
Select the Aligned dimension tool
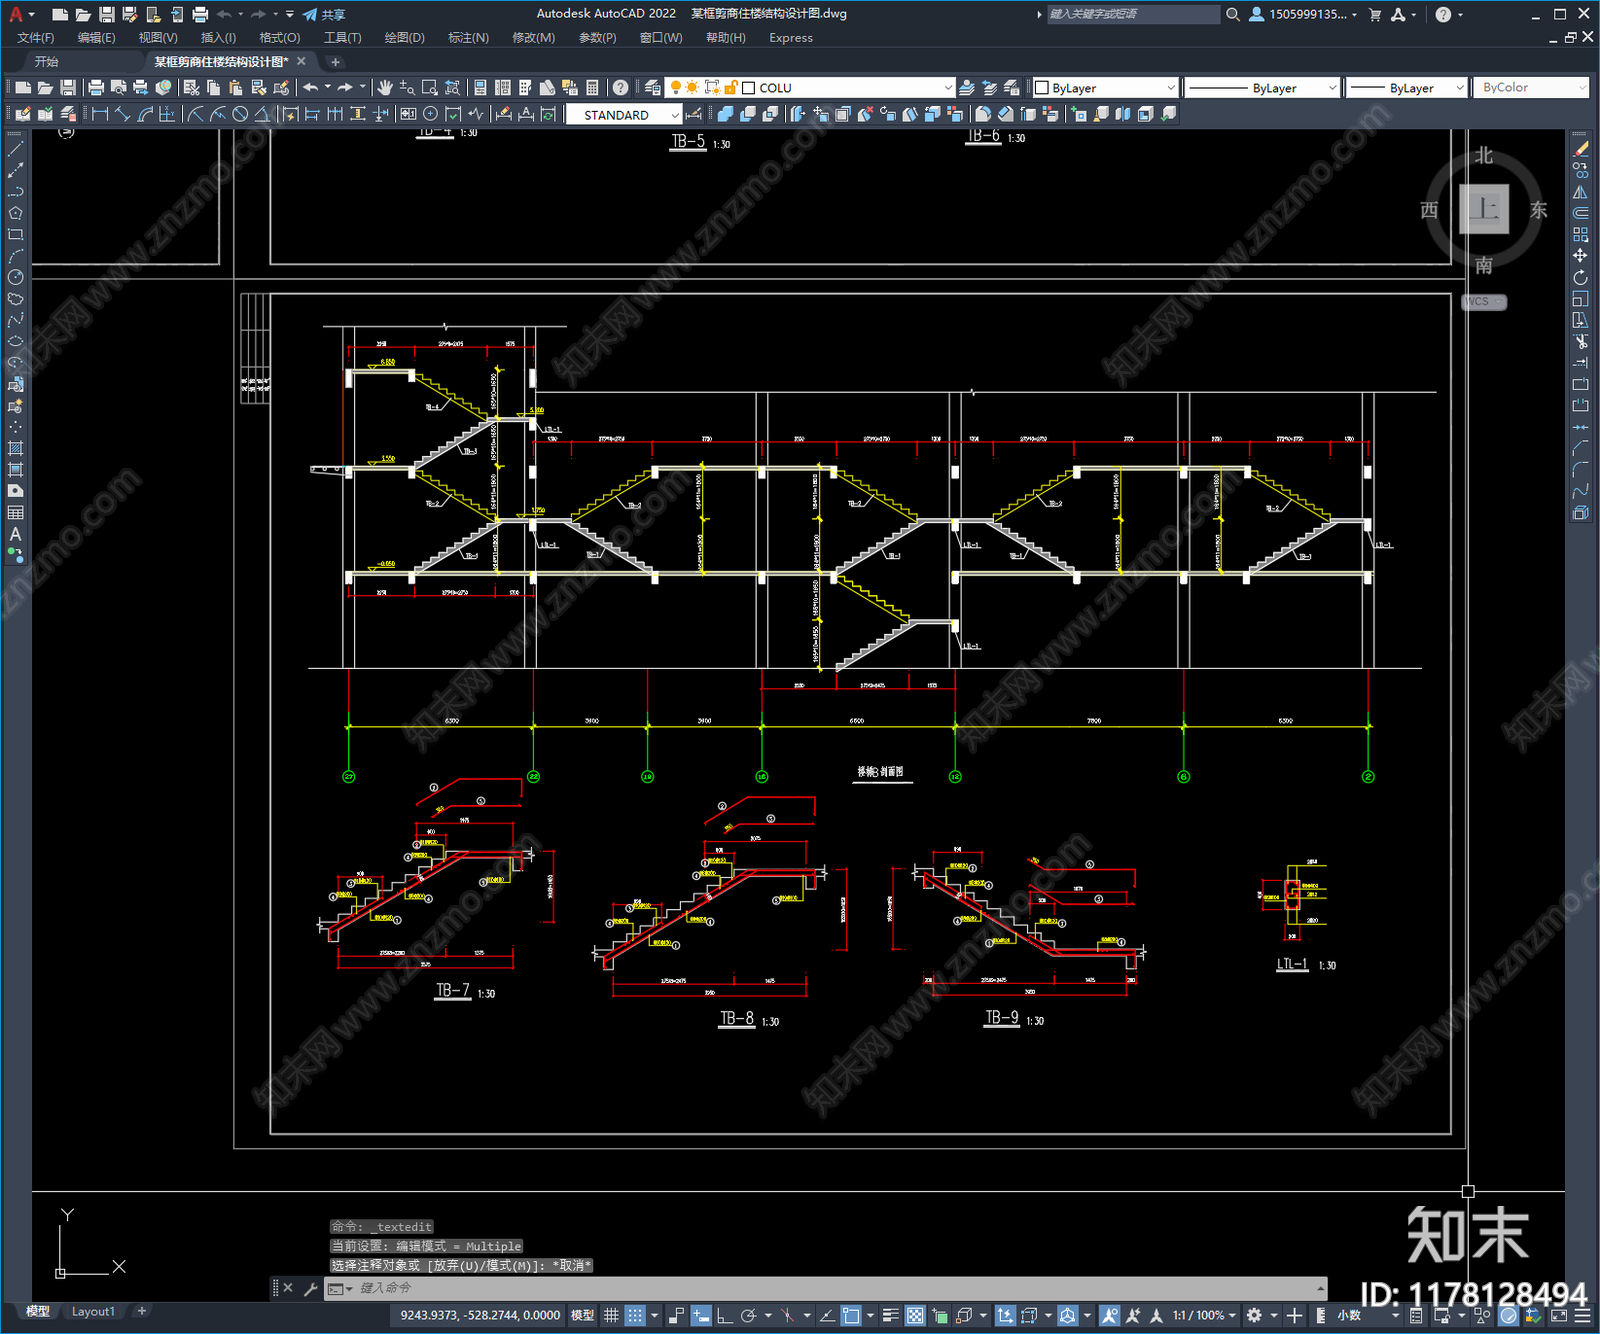pyautogui.click(x=122, y=114)
